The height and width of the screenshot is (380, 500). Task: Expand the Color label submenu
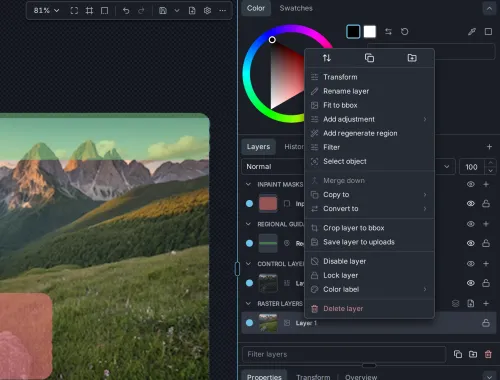pos(369,289)
